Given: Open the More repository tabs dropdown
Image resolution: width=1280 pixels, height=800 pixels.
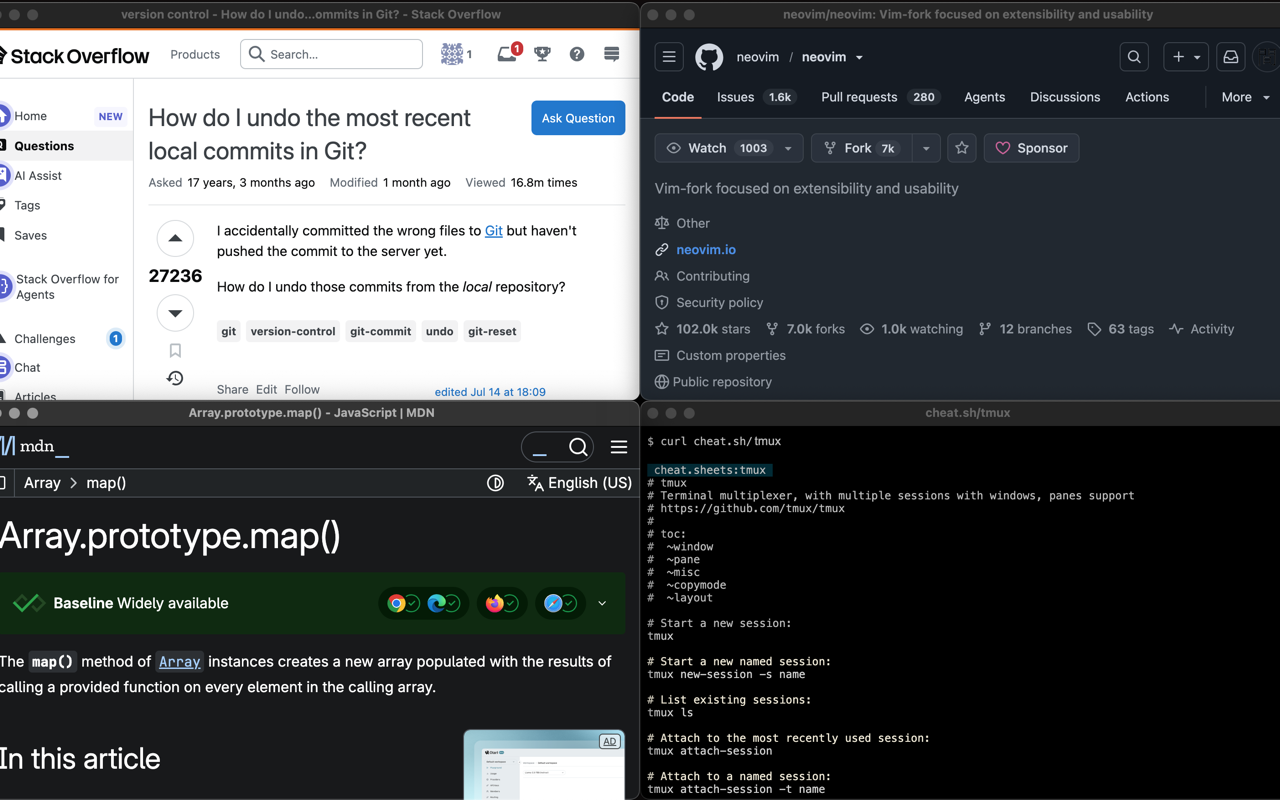Looking at the screenshot, I should 1245,97.
